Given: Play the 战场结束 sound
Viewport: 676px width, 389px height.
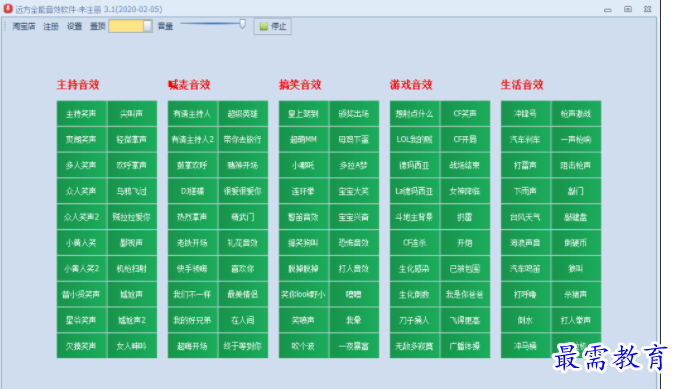Looking at the screenshot, I should point(465,165).
